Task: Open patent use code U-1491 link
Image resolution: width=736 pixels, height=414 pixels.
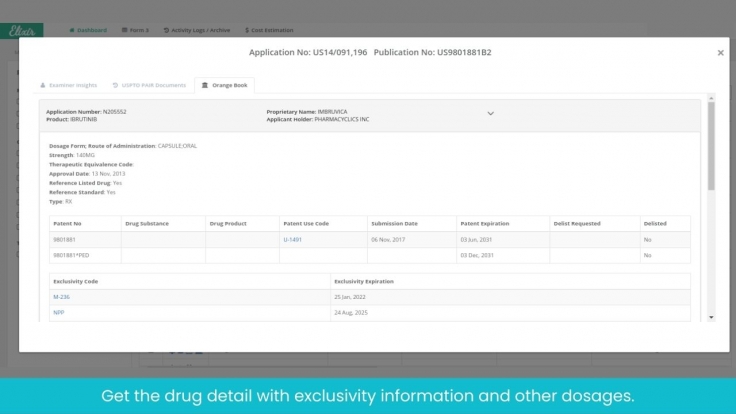Action: click(x=292, y=240)
